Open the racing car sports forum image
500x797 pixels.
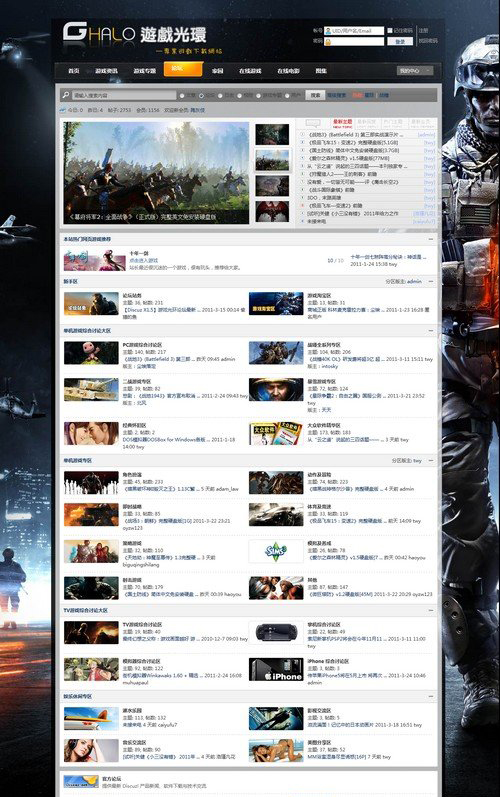pos(276,515)
